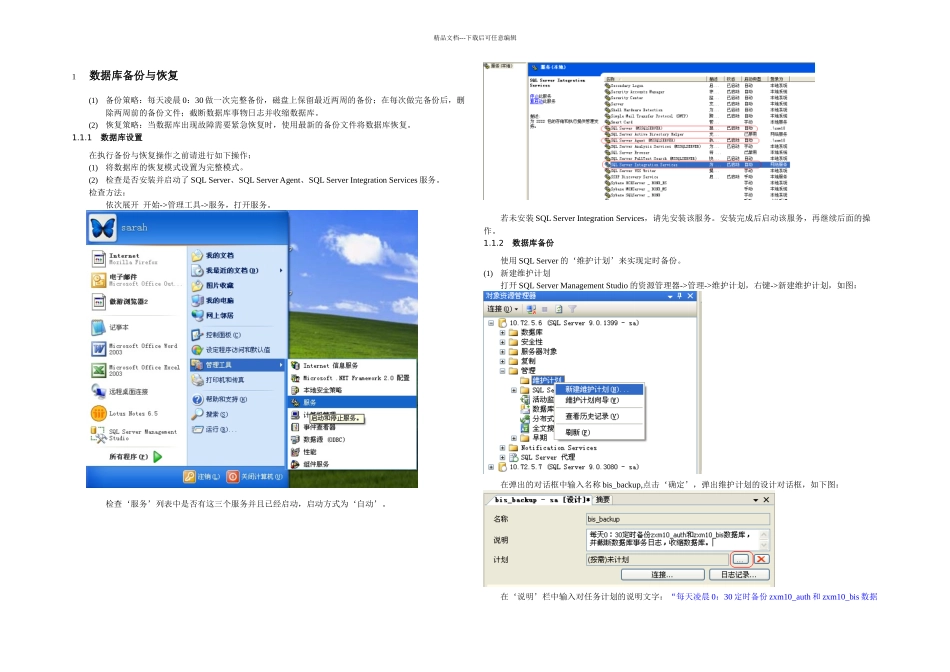Select 组件服务 in the submenu
The width and height of the screenshot is (950, 672).
(x=353, y=464)
